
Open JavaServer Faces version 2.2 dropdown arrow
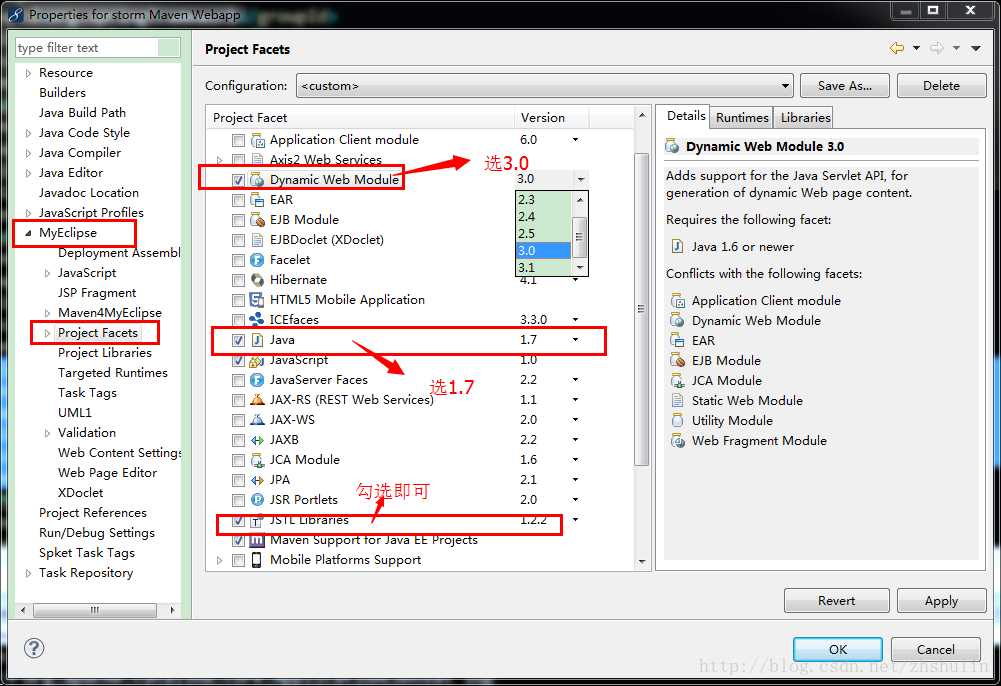tap(575, 380)
